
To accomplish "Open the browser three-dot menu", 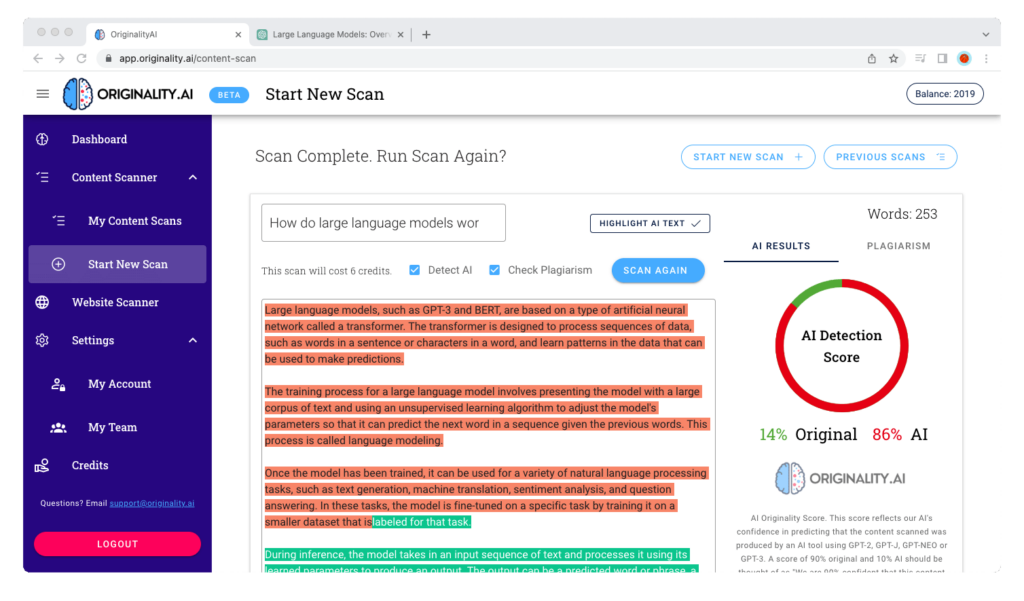I will pos(986,58).
